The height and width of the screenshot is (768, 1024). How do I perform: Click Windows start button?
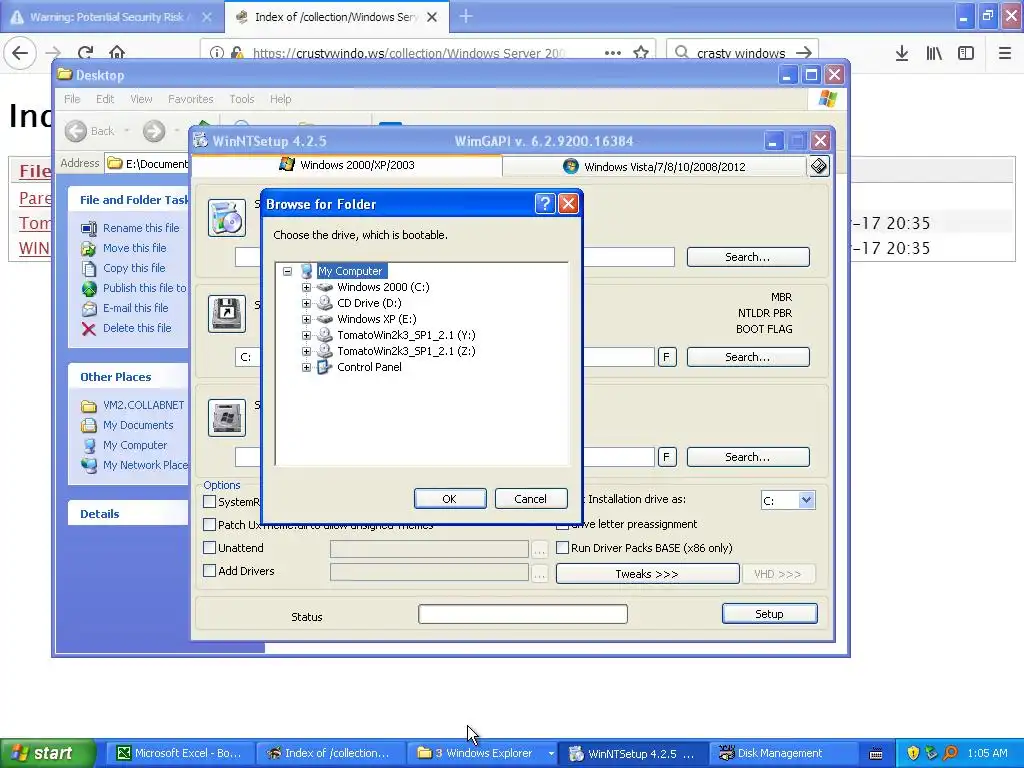pyautogui.click(x=47, y=753)
